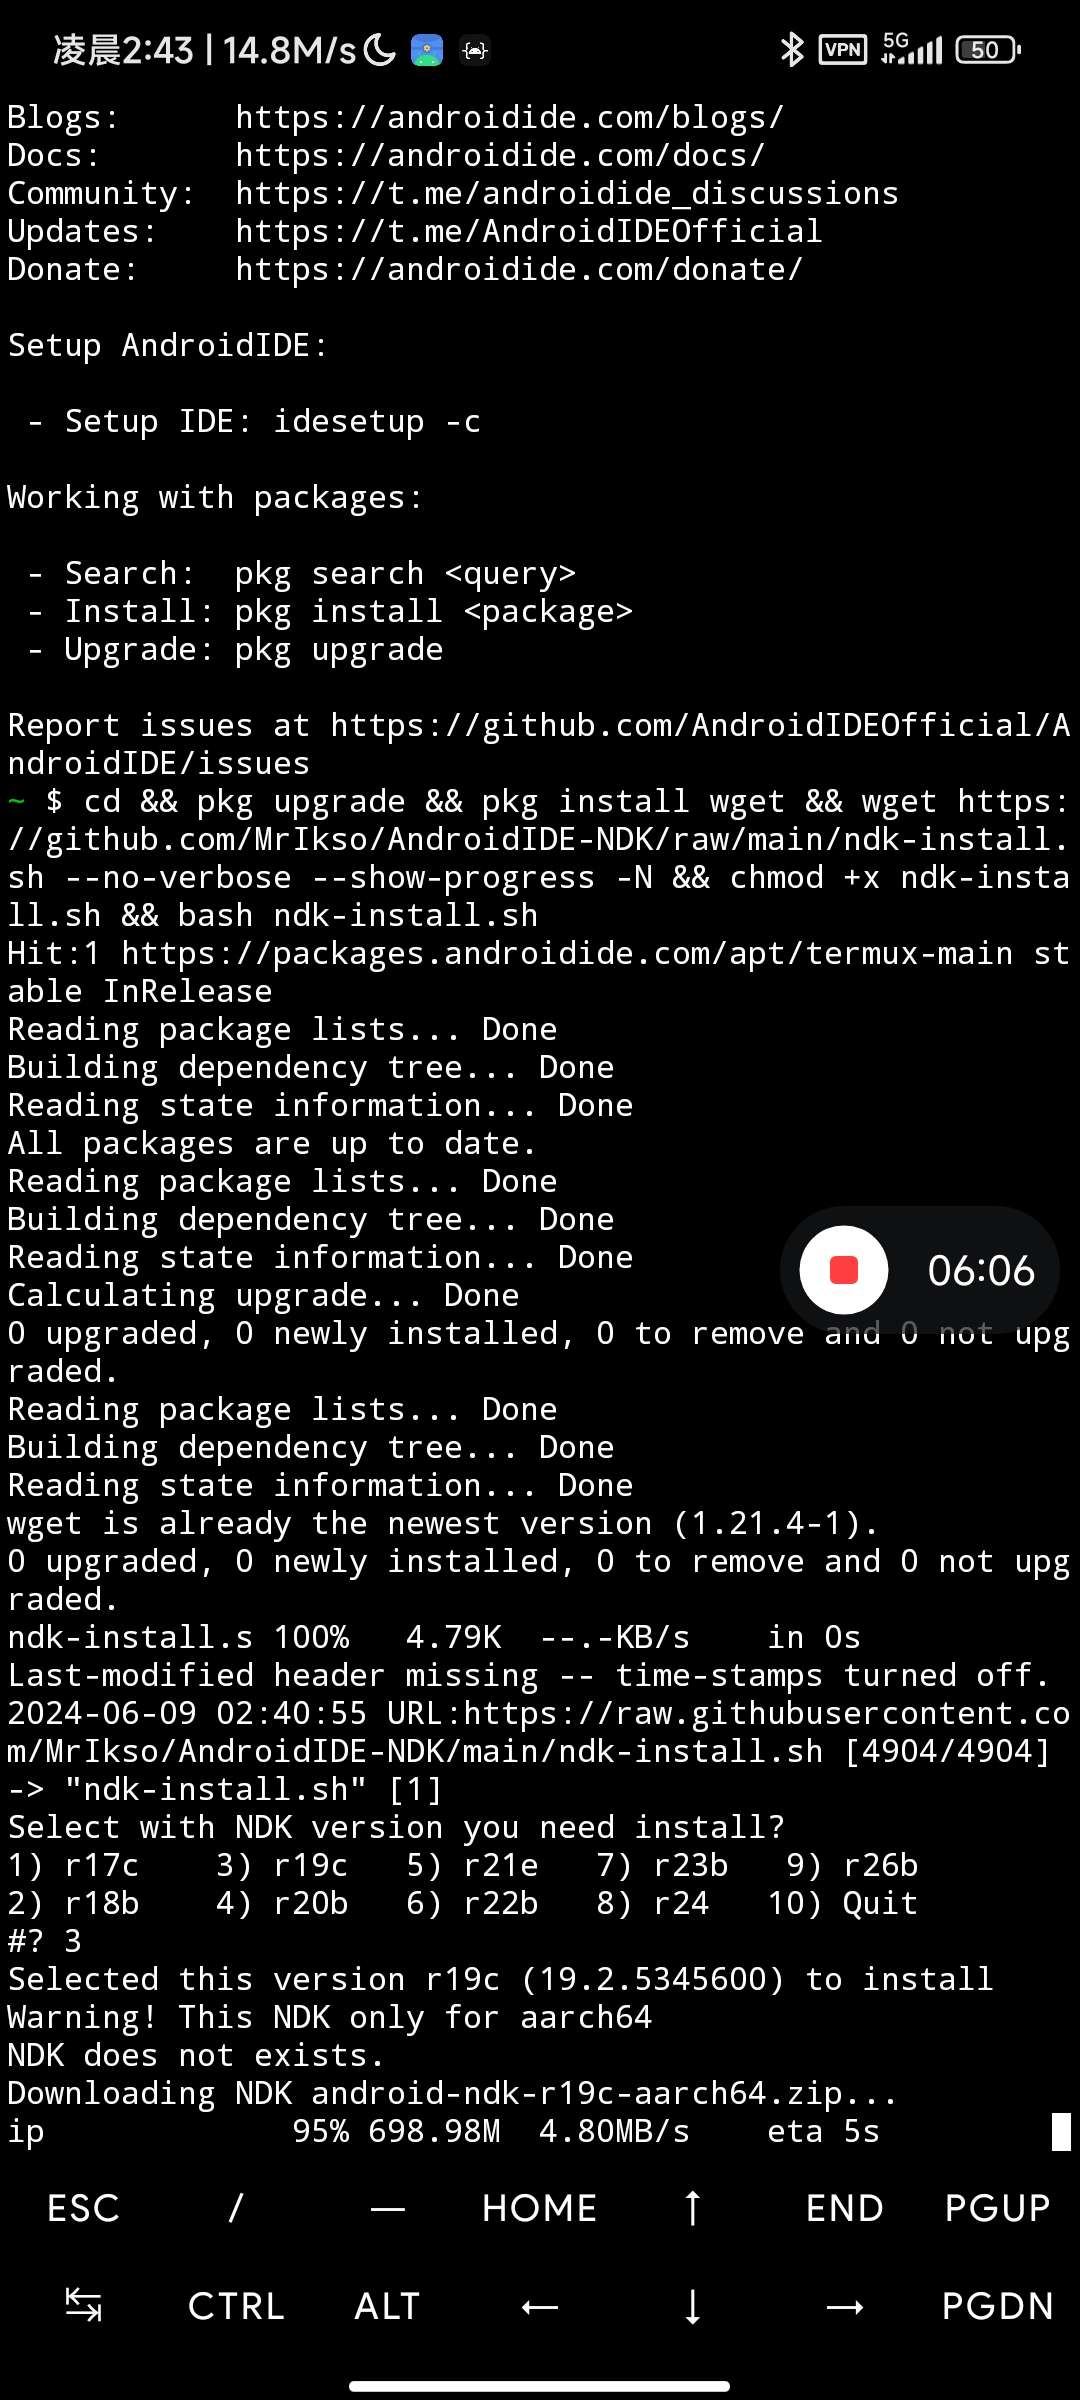Tap the down arrow key
Viewport: 1080px width, 2400px height.
coord(692,2306)
